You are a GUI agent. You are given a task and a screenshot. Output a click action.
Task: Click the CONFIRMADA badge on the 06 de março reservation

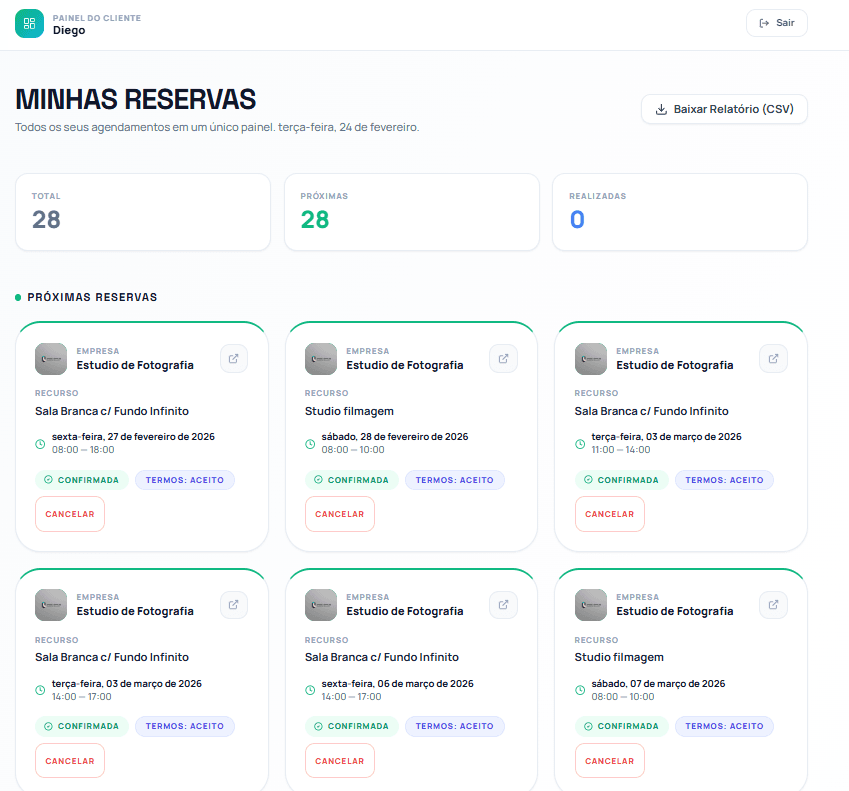coord(351,726)
